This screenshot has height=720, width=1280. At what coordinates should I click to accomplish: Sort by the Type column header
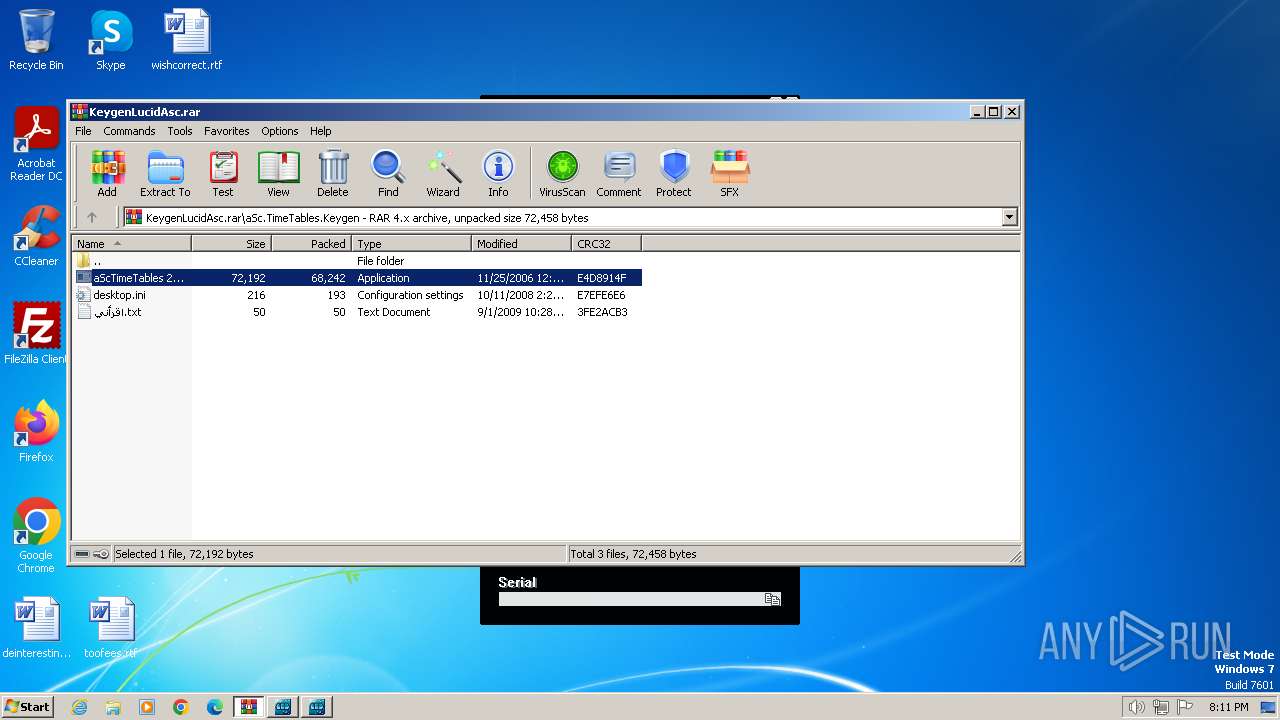click(x=411, y=244)
